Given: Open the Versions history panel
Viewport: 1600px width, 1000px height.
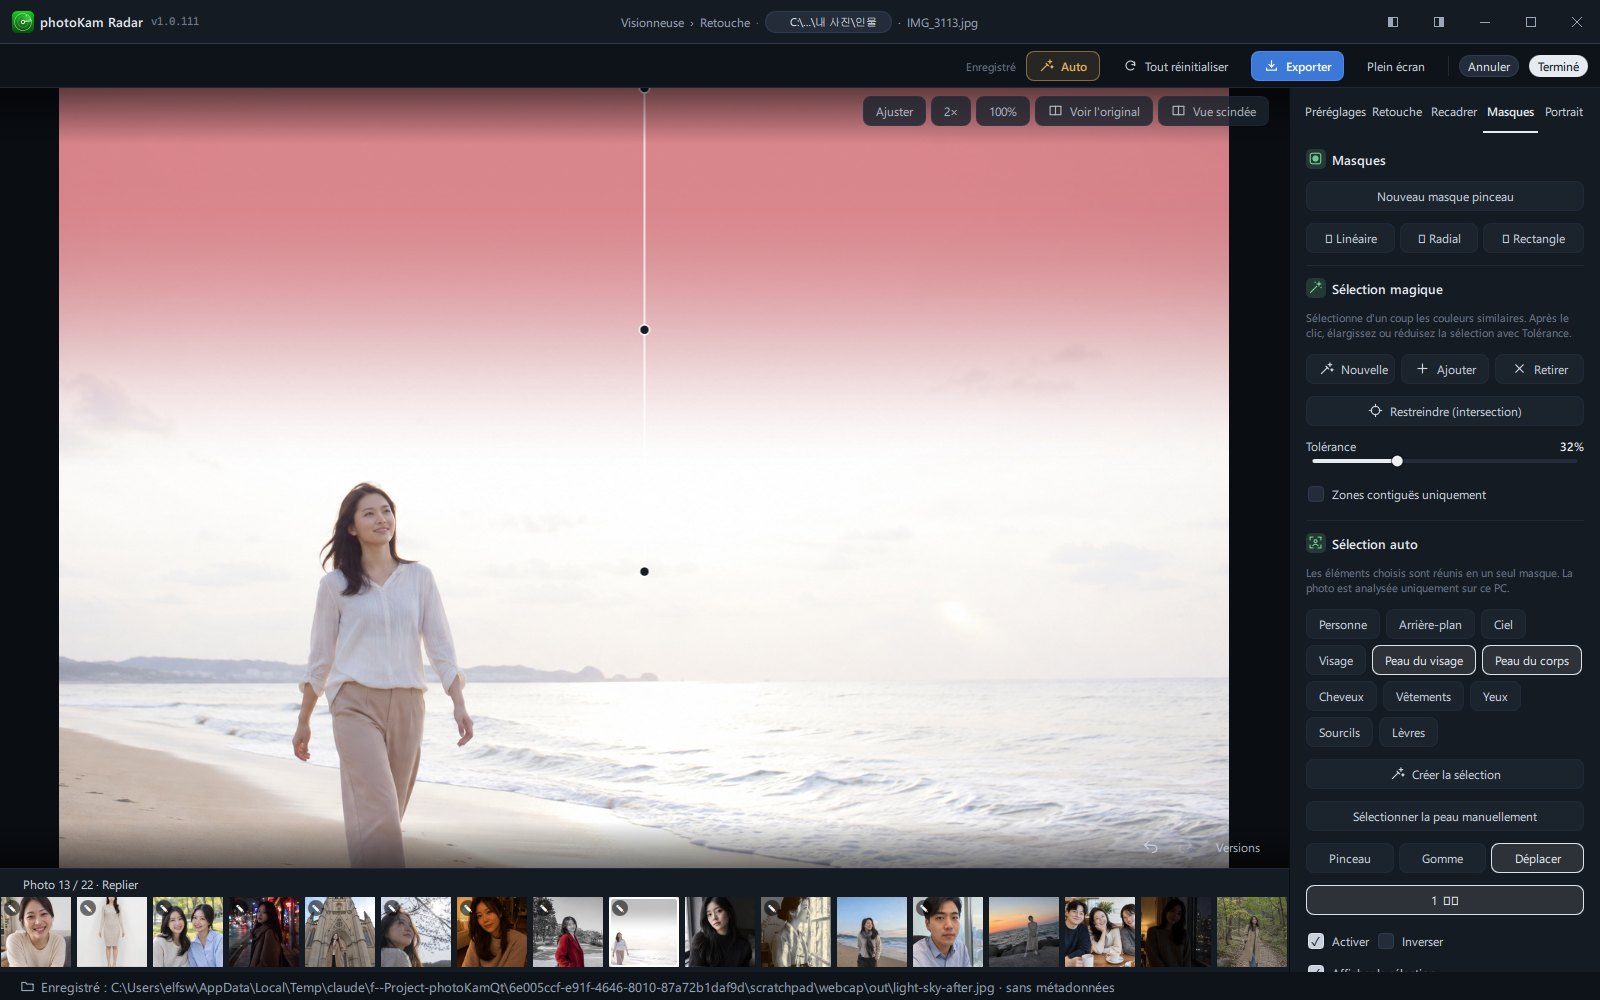Looking at the screenshot, I should (x=1237, y=848).
